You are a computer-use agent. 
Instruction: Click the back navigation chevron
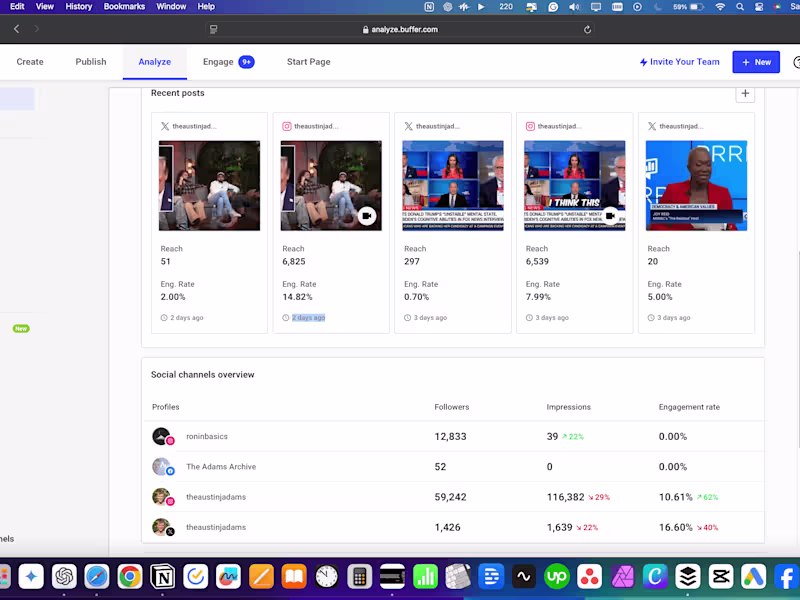click(x=16, y=29)
